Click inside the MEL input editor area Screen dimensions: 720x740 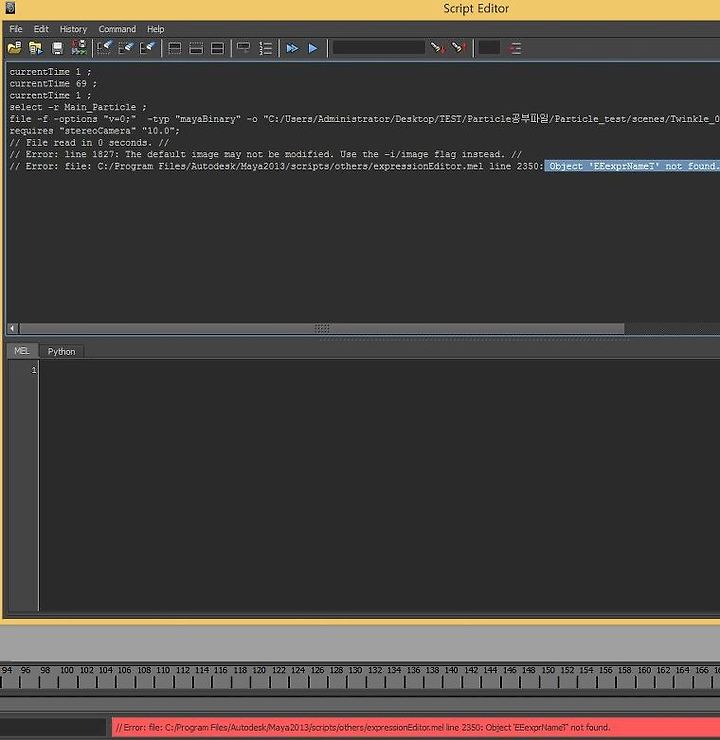[x=379, y=485]
